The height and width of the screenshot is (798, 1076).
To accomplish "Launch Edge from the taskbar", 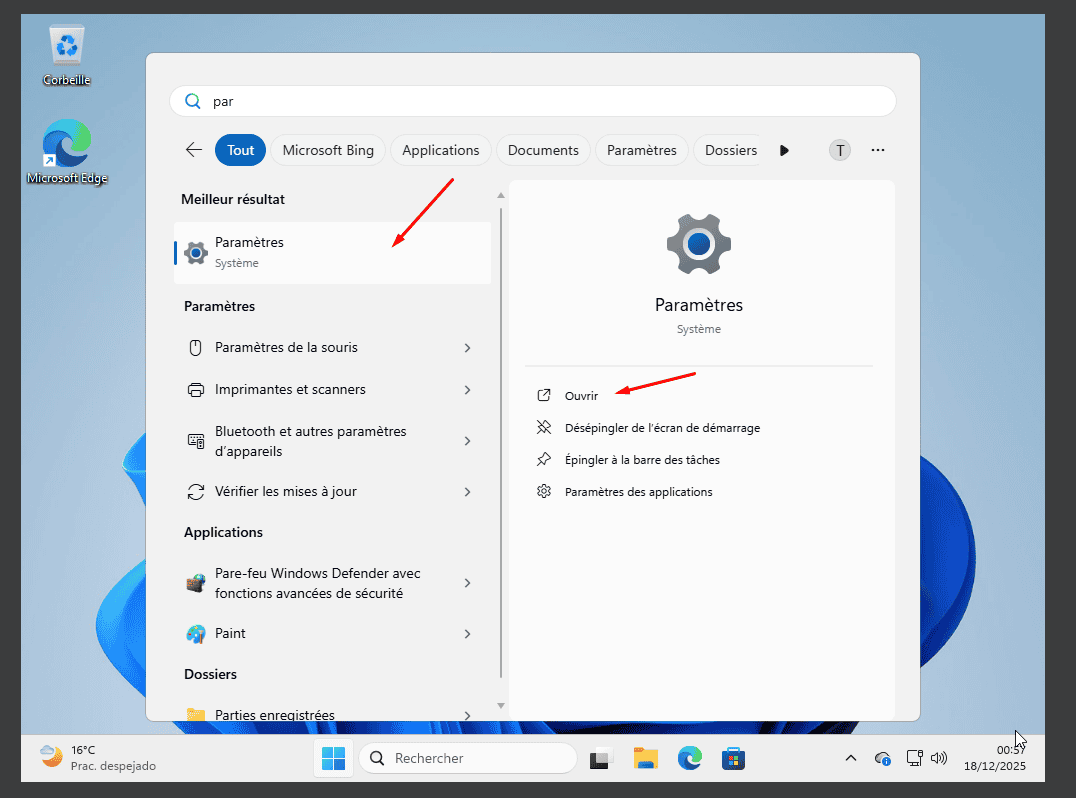I will 690,758.
